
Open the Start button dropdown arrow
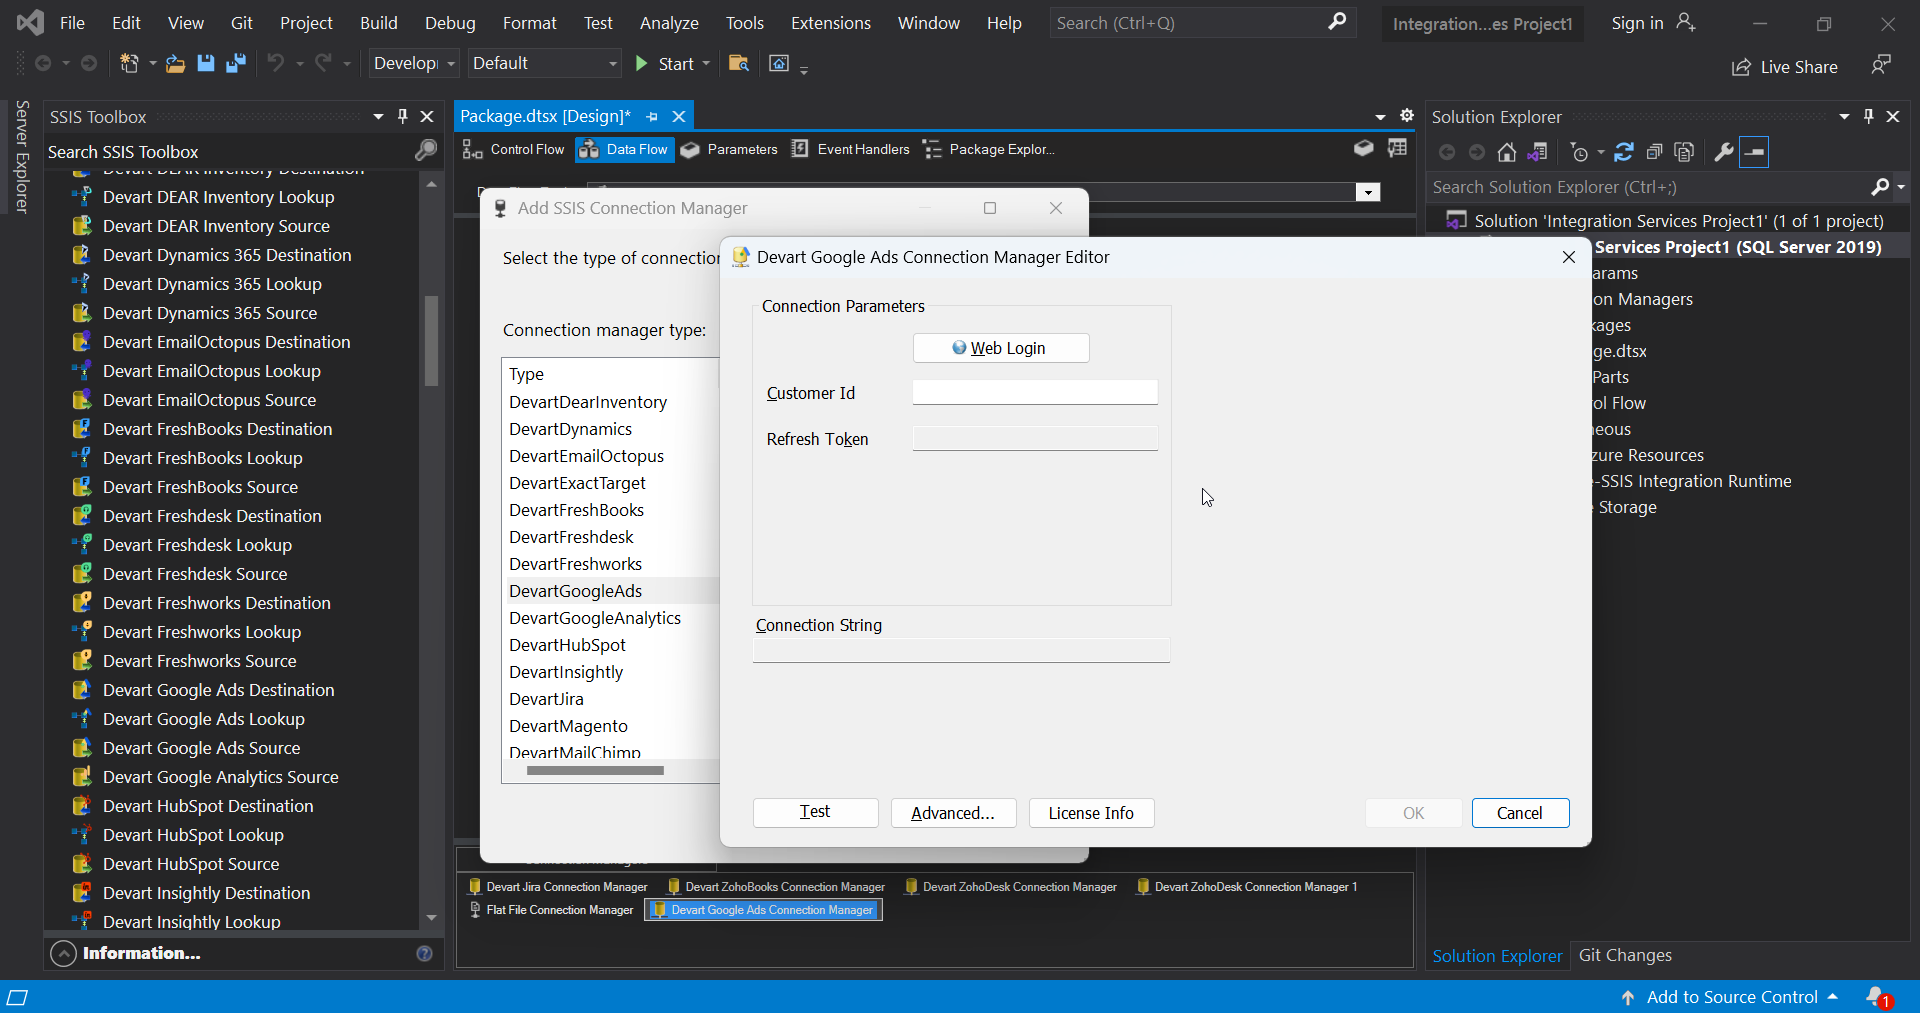705,63
